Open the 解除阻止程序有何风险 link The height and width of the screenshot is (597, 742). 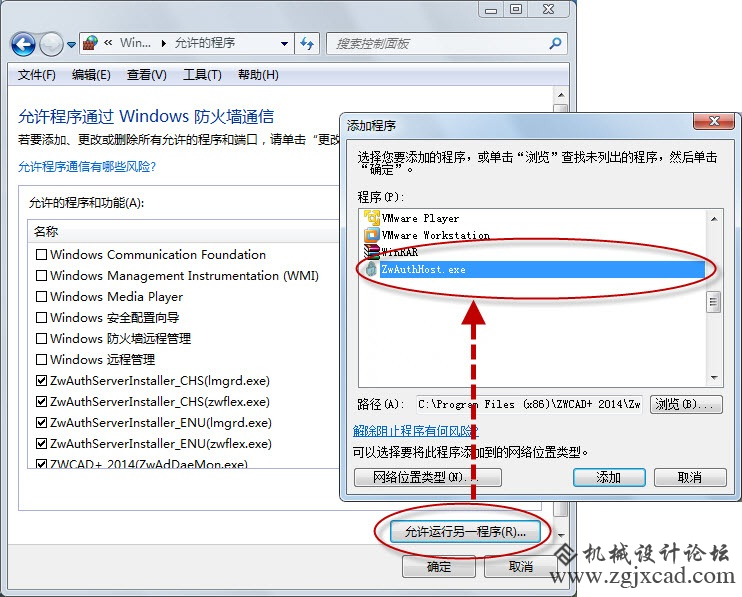coord(415,430)
